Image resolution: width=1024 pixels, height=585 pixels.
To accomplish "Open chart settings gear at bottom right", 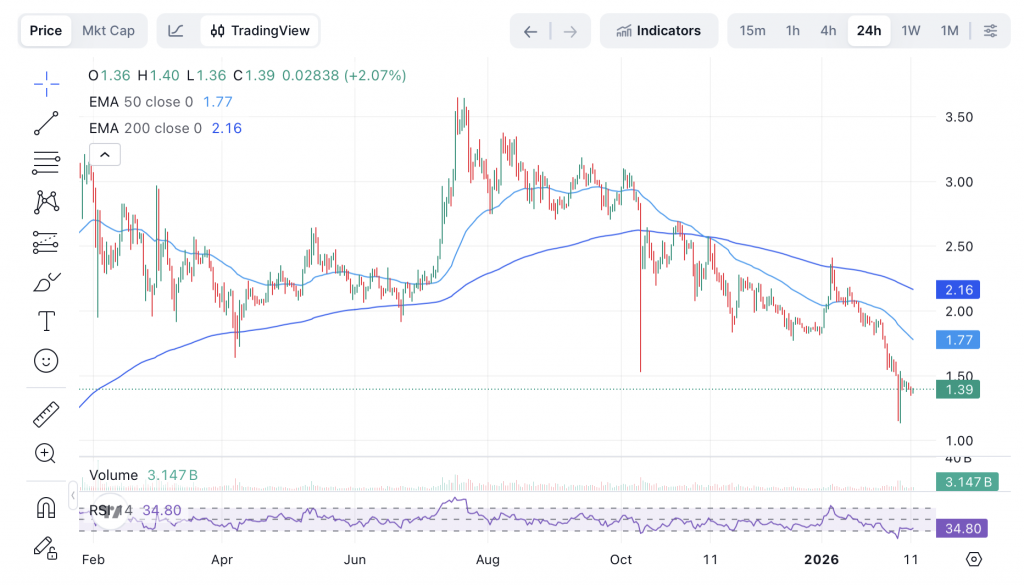I will (974, 558).
